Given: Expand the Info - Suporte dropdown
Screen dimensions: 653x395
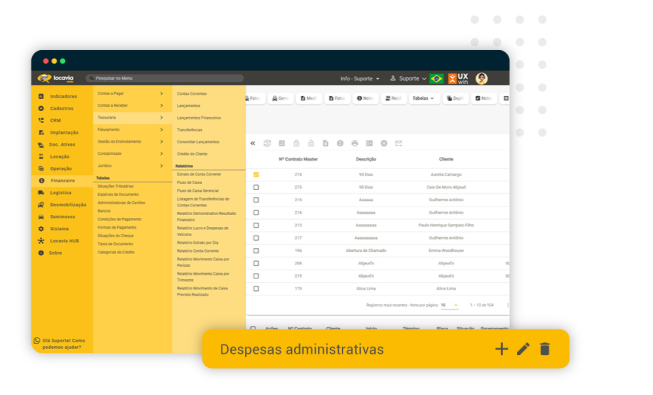Looking at the screenshot, I should [360, 78].
